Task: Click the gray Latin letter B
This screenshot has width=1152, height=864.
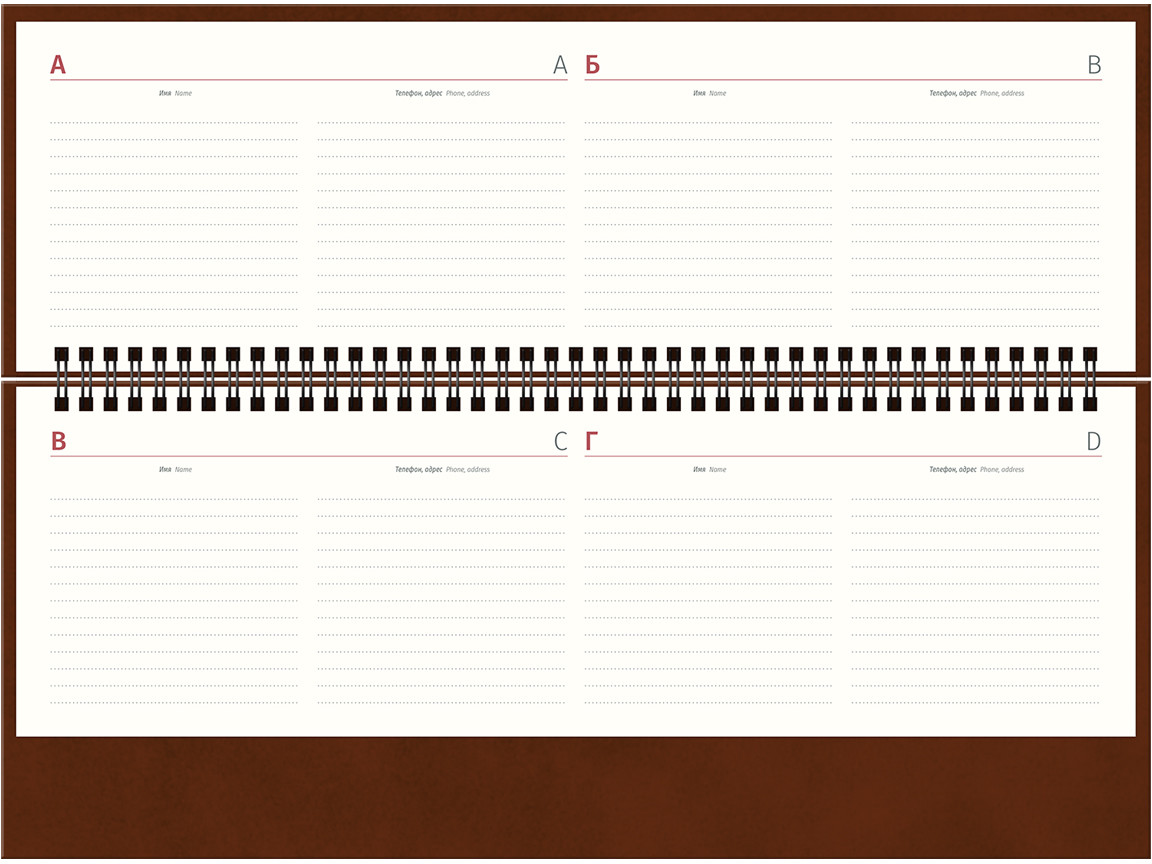Action: click(1094, 66)
